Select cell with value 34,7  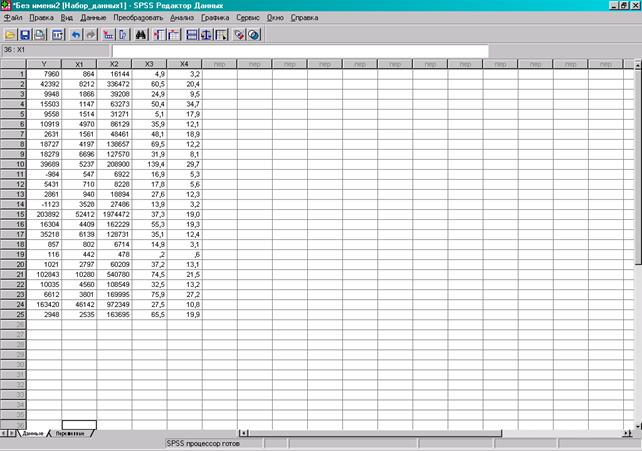(185, 104)
